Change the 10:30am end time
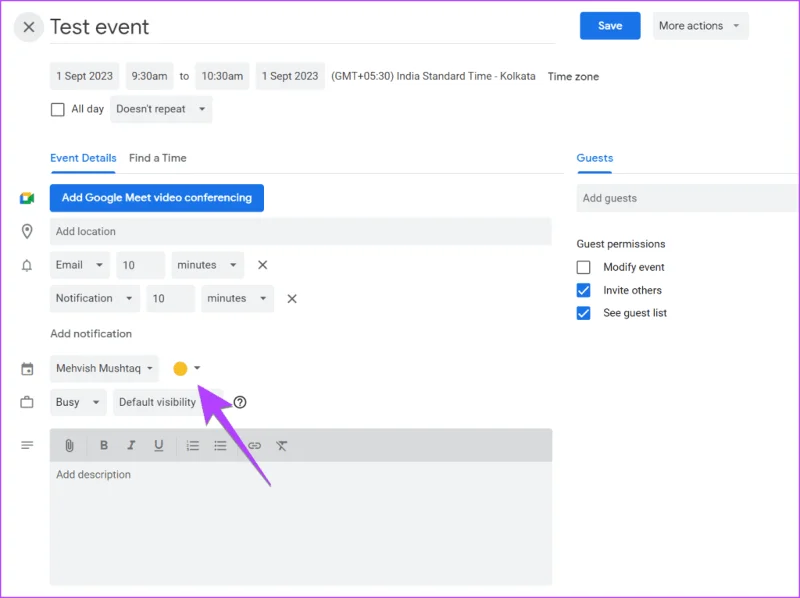 222,76
